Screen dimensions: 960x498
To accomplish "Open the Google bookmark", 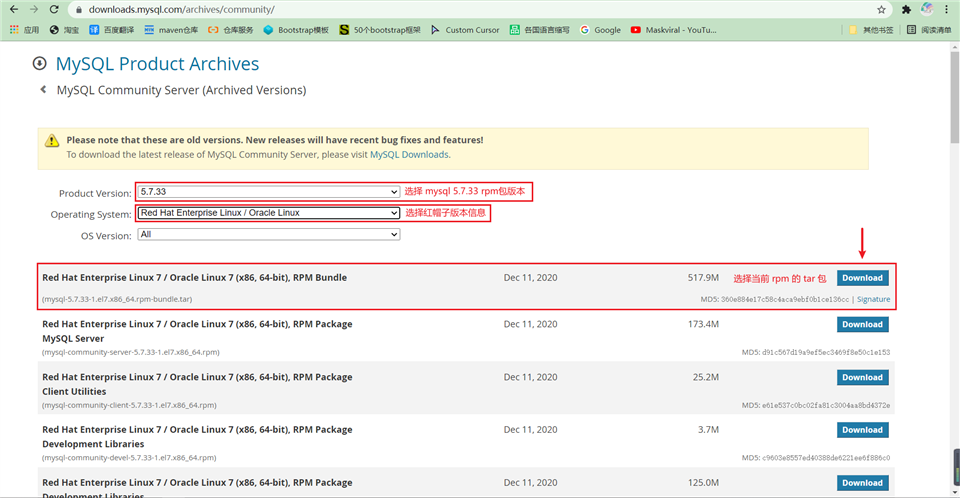I will click(600, 30).
